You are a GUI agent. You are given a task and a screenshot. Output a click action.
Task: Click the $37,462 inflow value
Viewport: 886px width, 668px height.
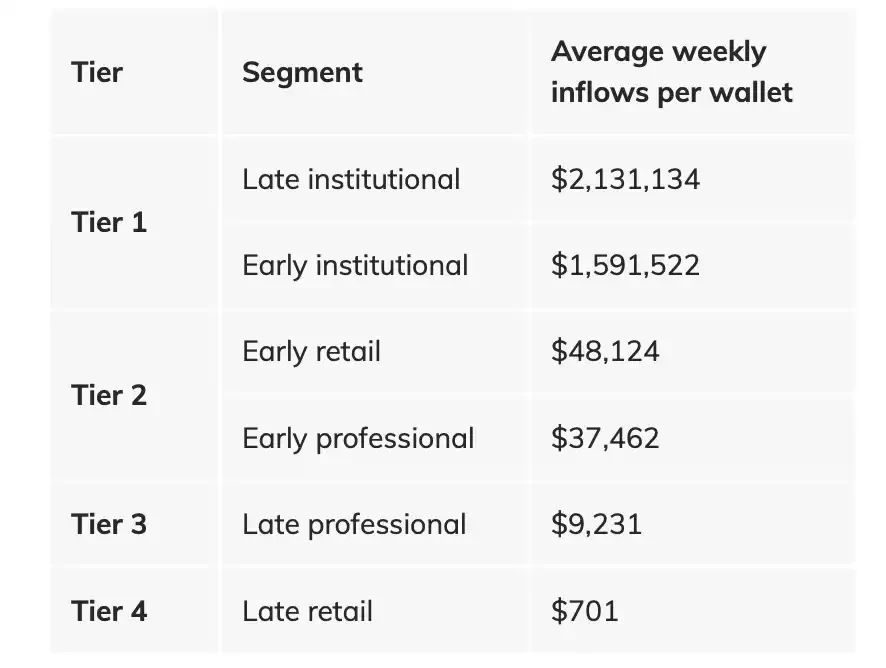[x=605, y=438]
